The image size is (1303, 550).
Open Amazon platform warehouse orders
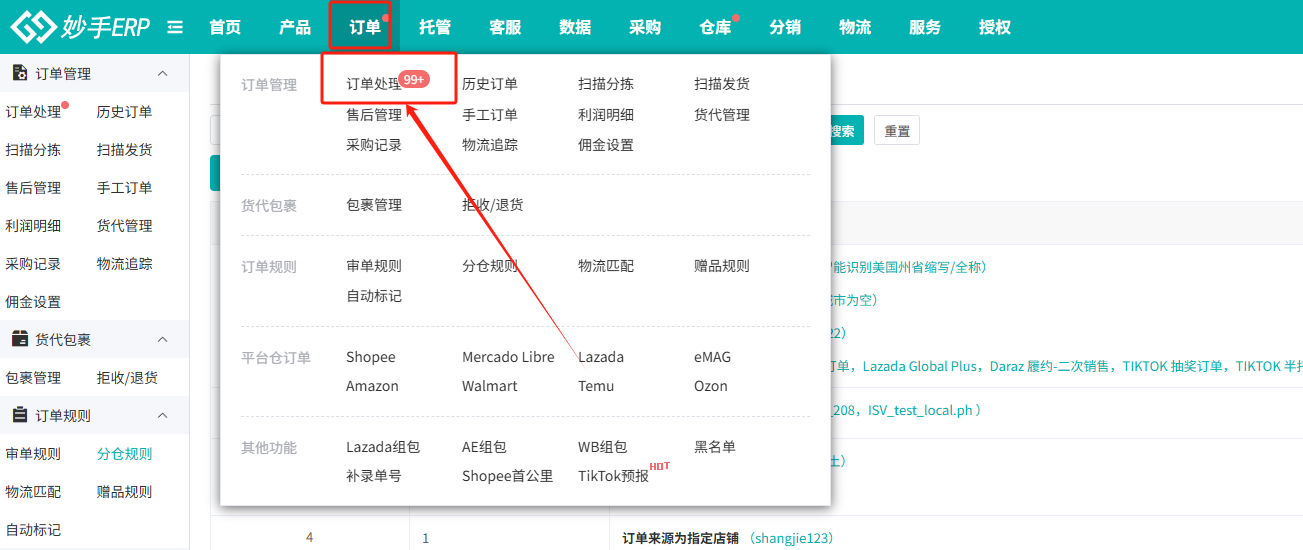point(372,386)
